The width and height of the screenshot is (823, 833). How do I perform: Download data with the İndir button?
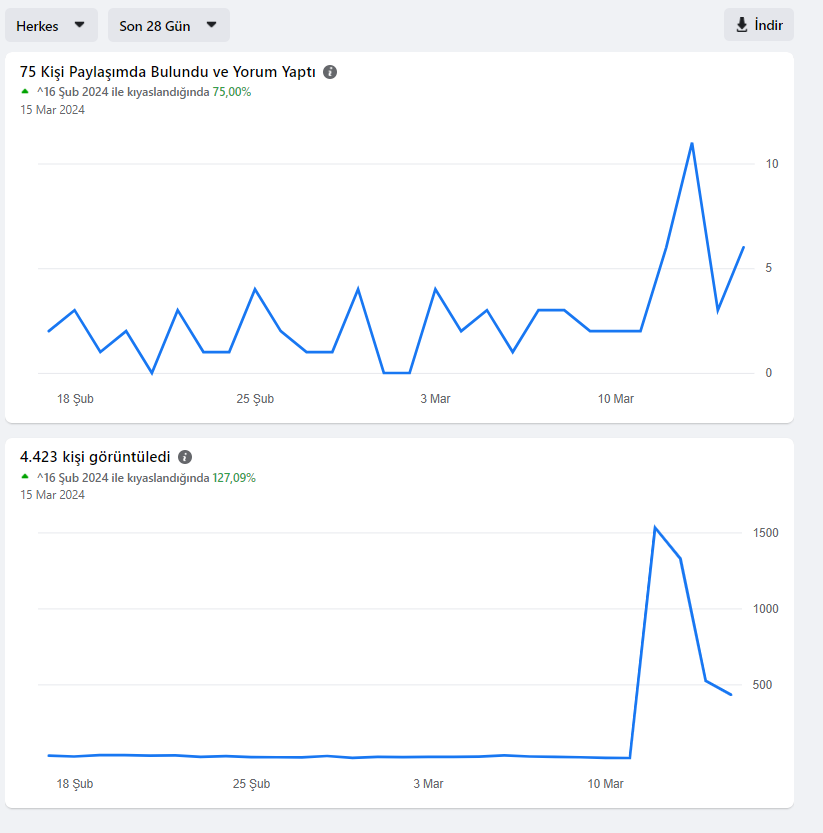tap(758, 24)
